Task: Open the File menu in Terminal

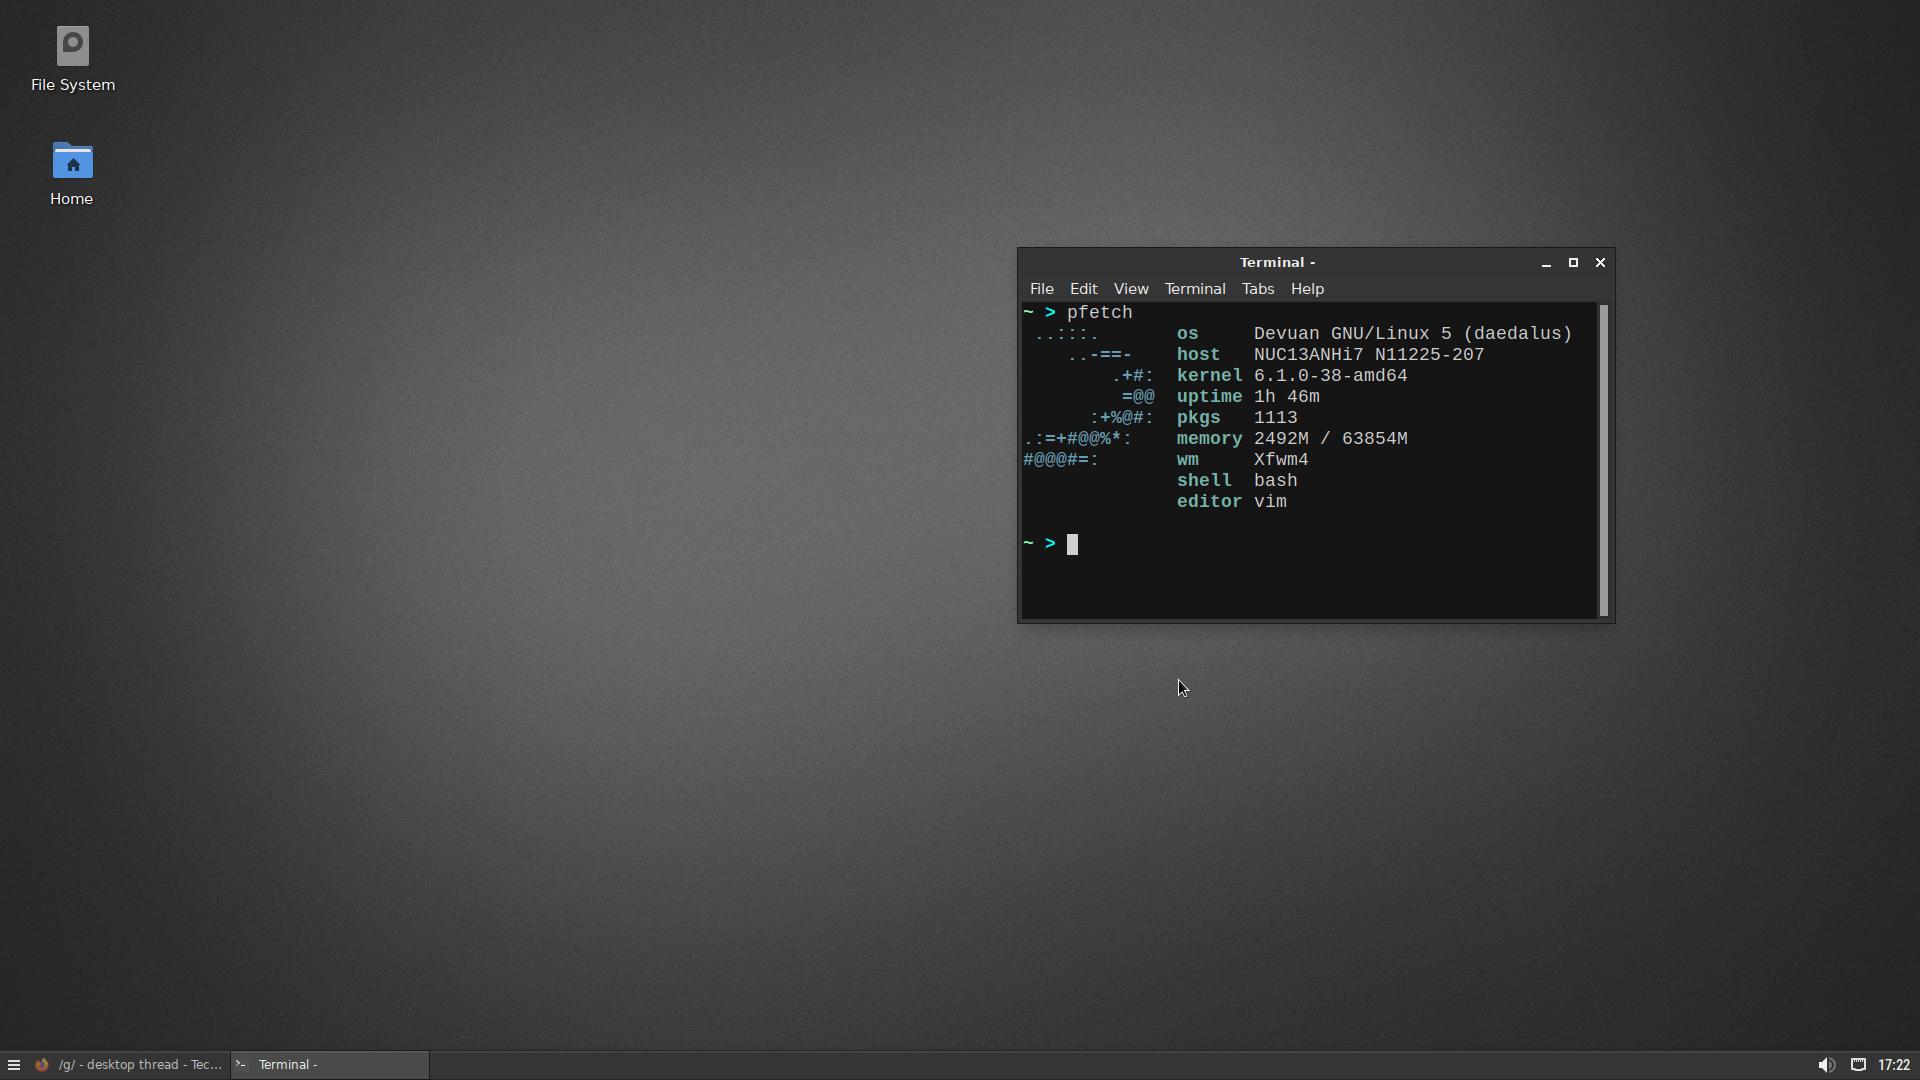Action: click(x=1041, y=289)
